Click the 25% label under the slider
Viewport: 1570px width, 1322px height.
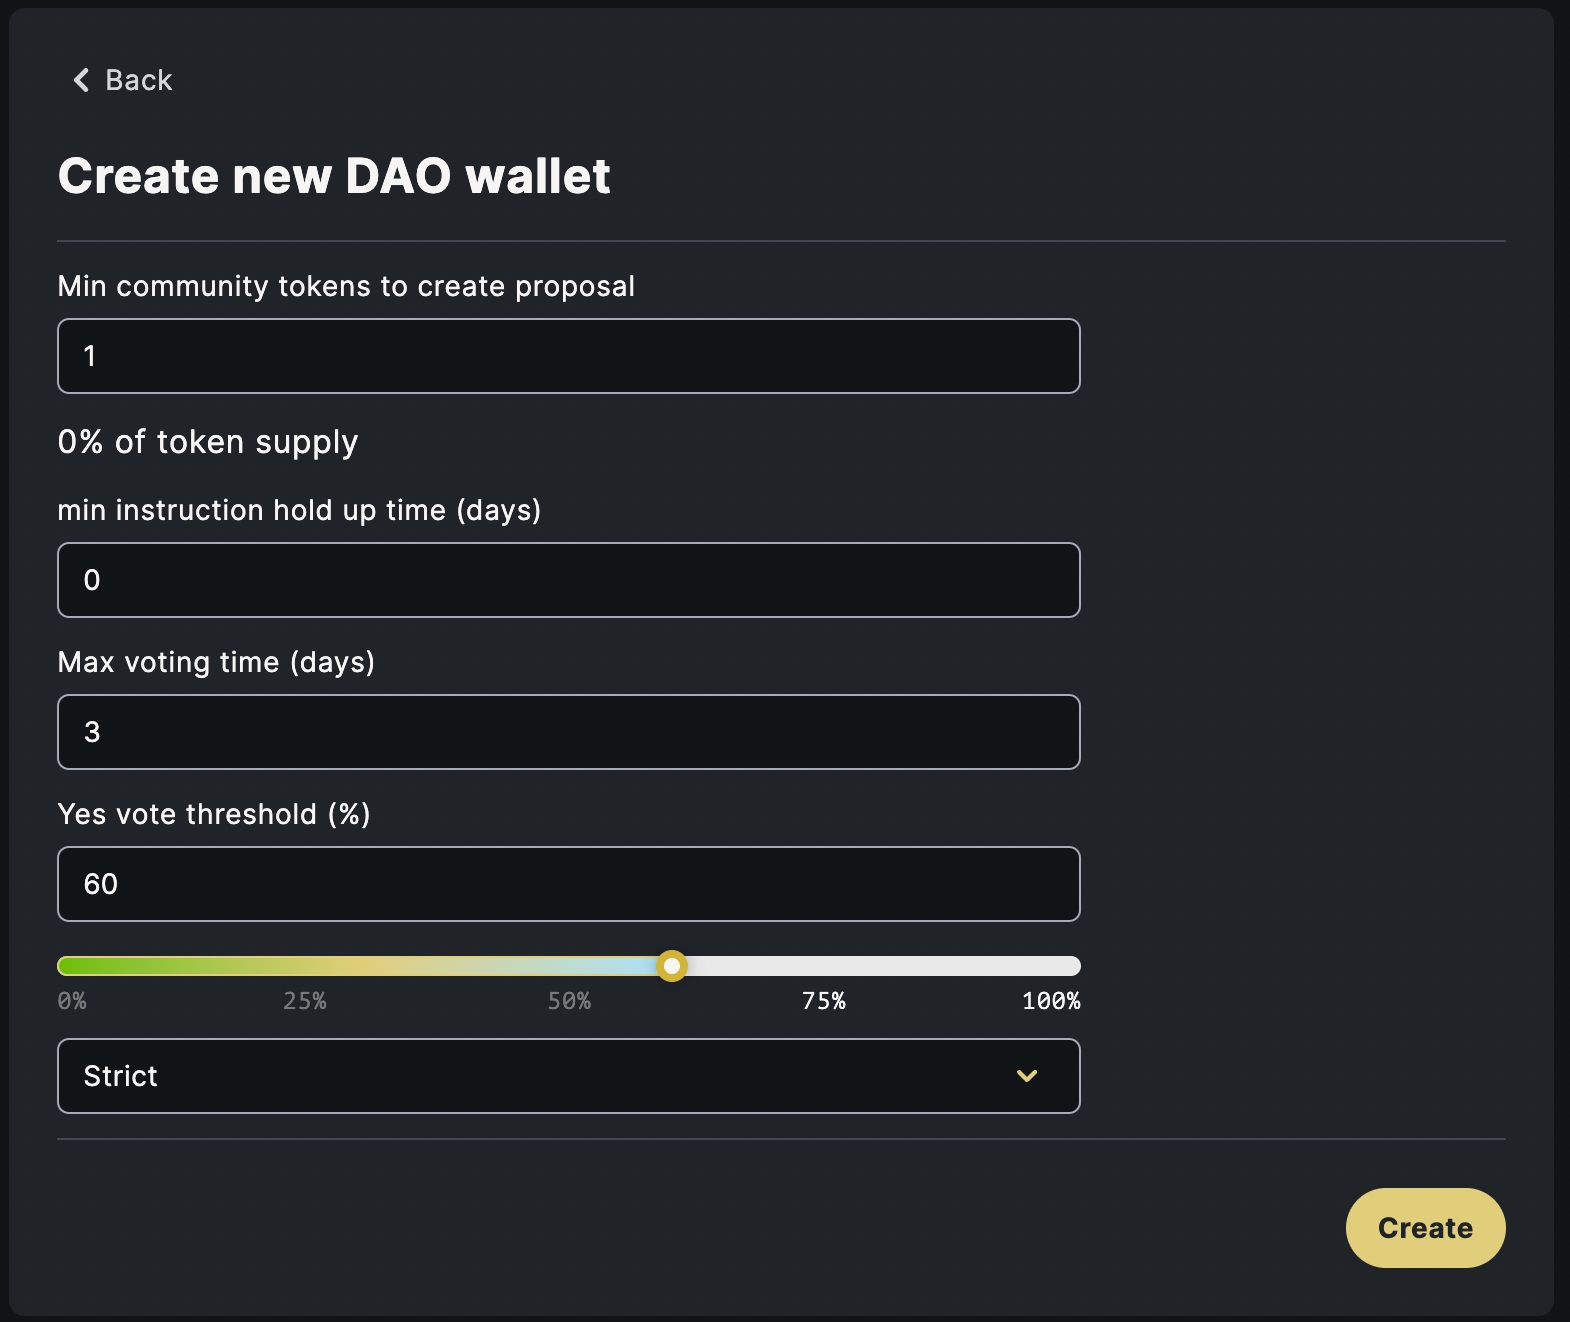(304, 1001)
